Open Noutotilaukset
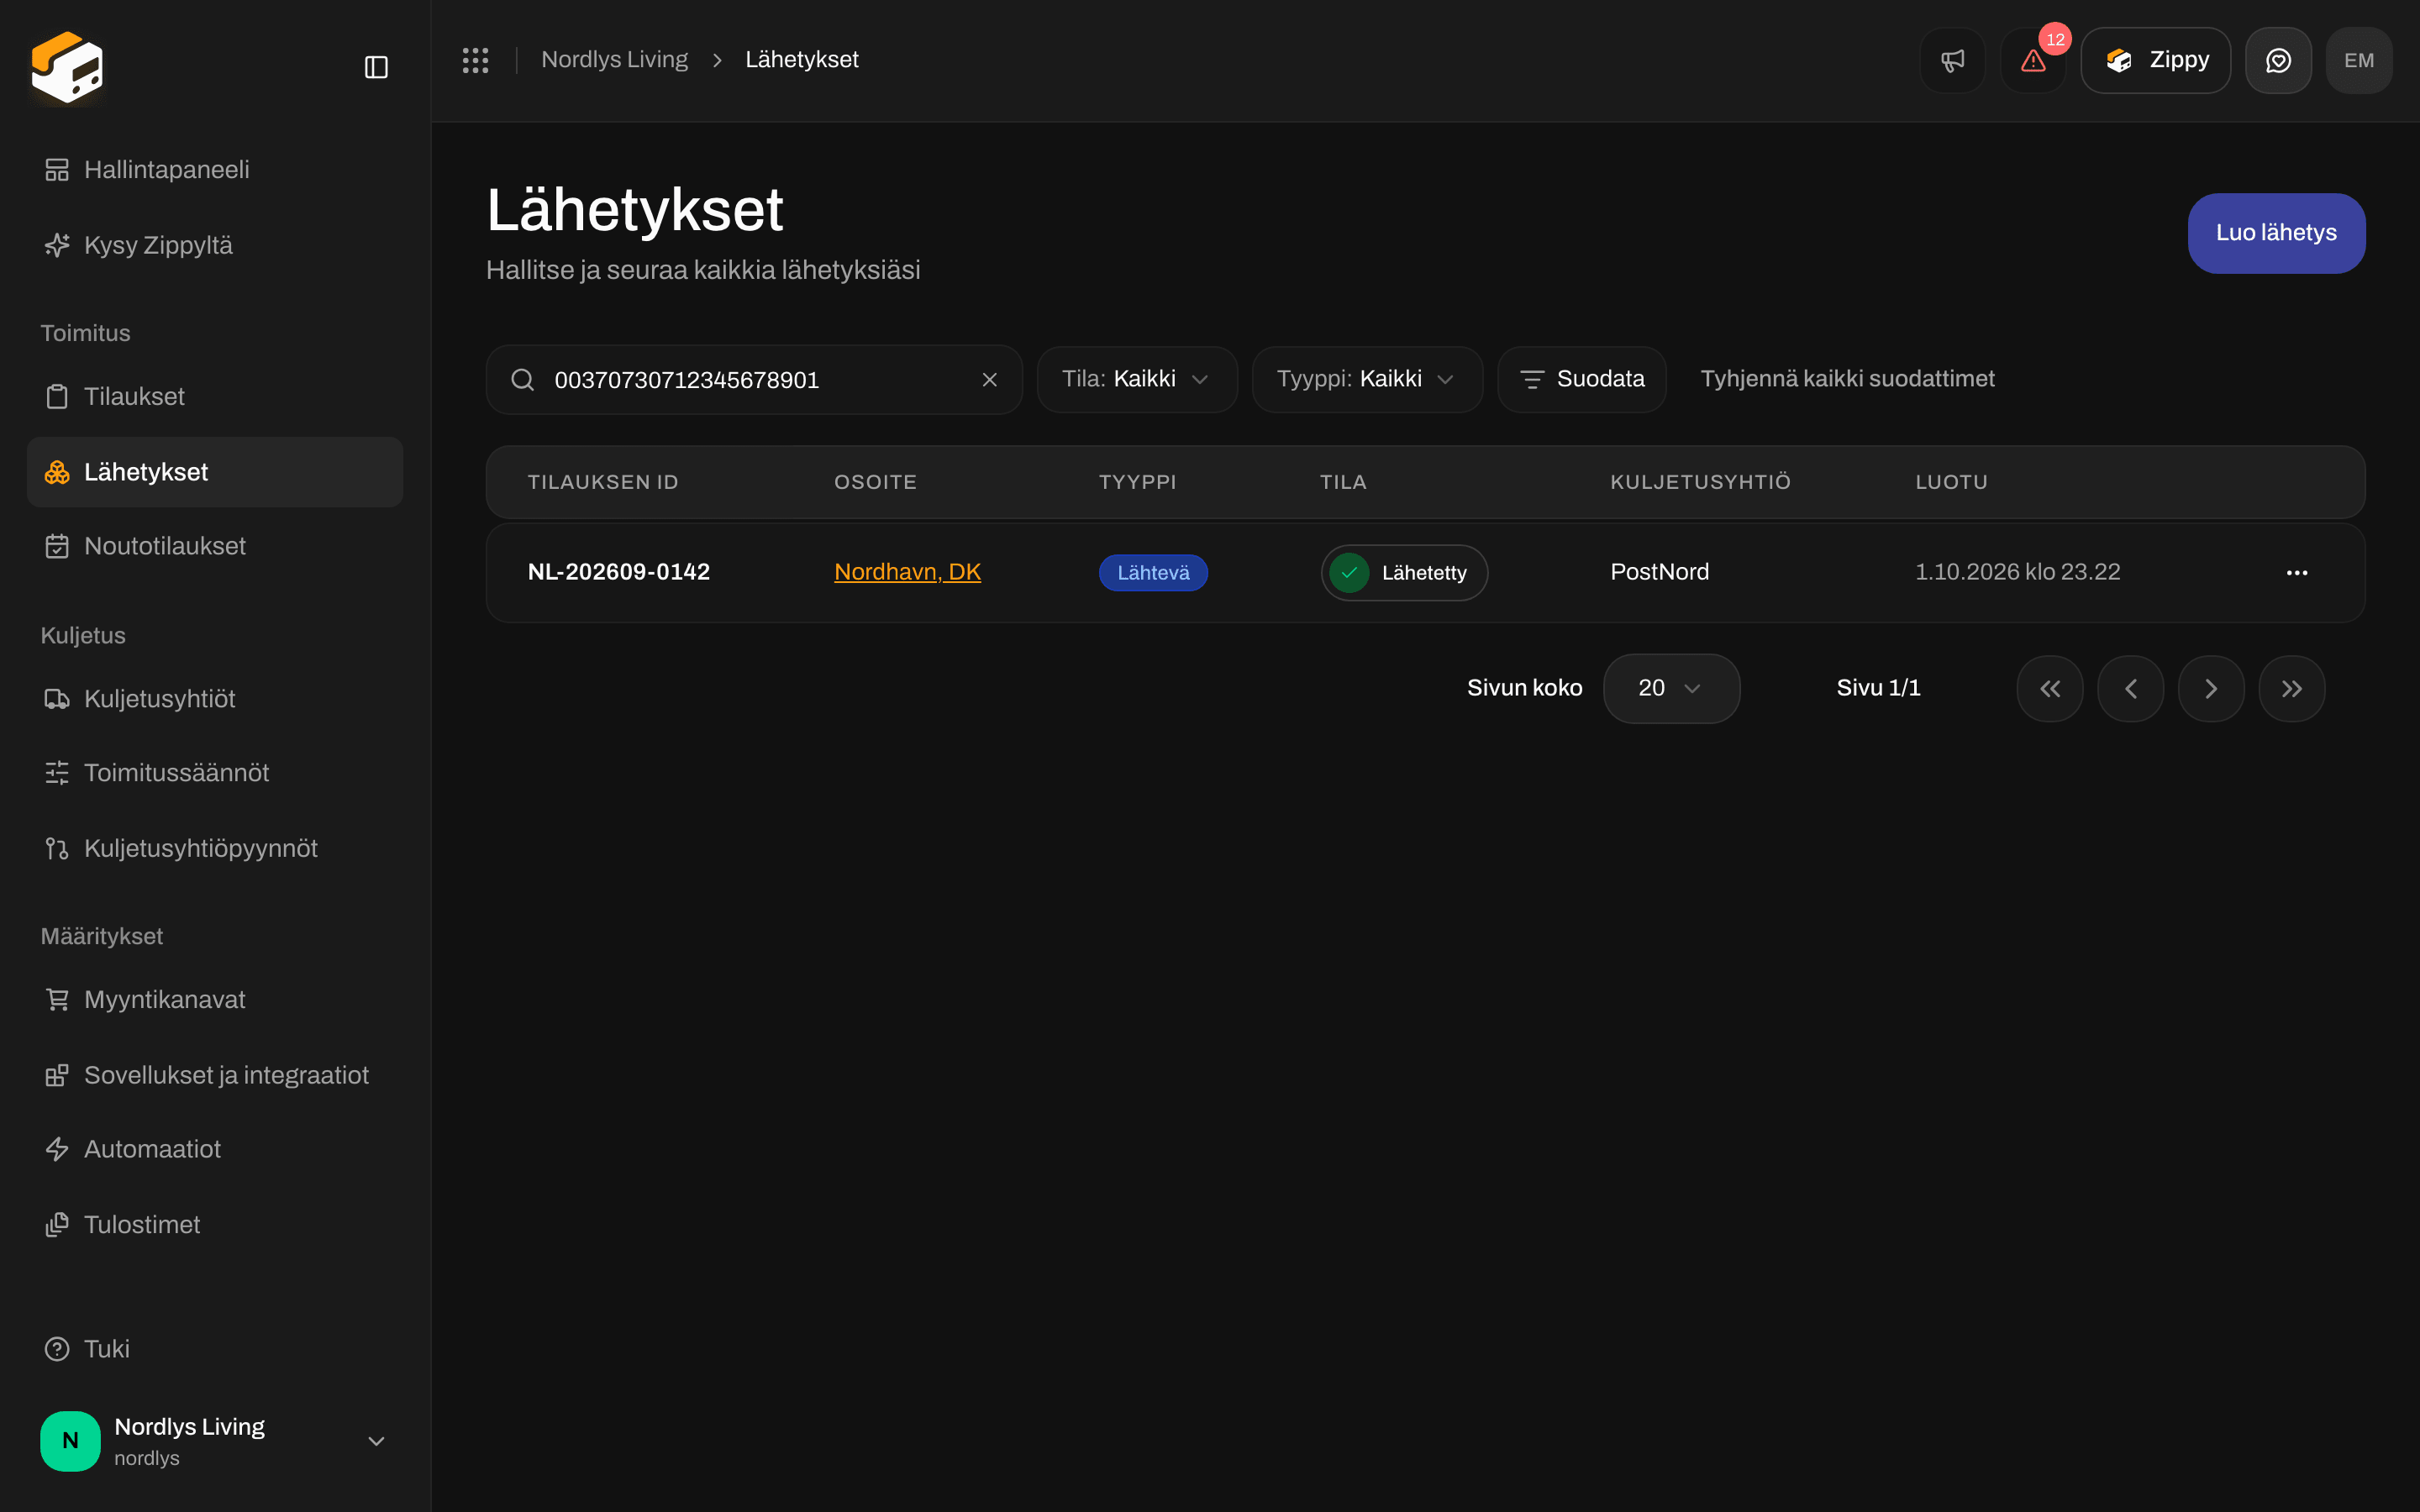 (x=215, y=546)
